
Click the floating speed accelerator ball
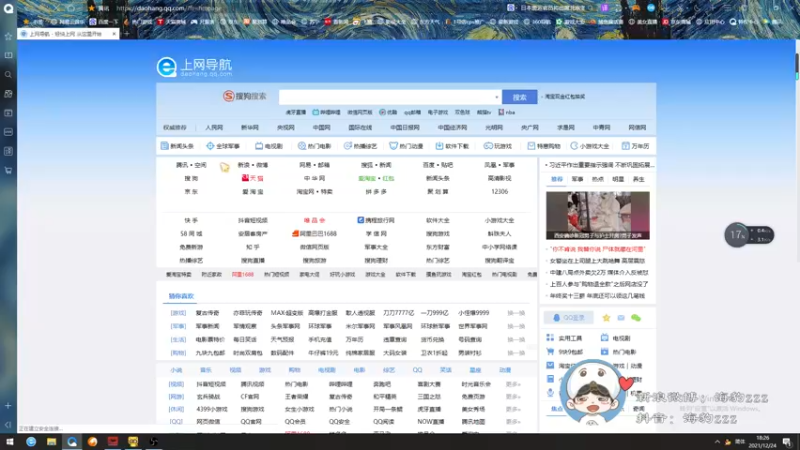click(737, 235)
